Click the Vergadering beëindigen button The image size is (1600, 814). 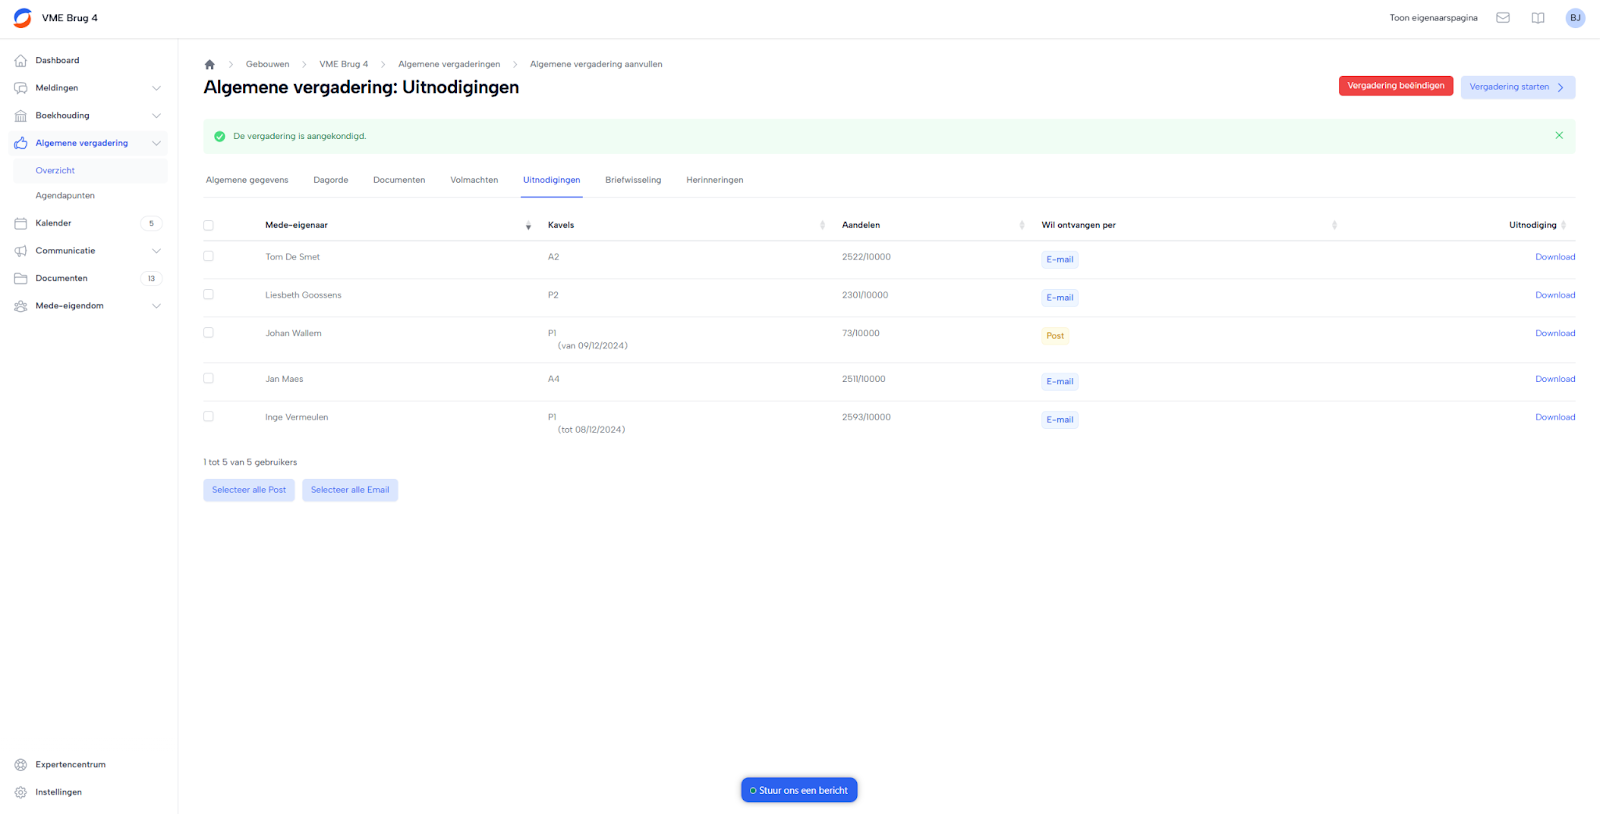click(x=1395, y=86)
